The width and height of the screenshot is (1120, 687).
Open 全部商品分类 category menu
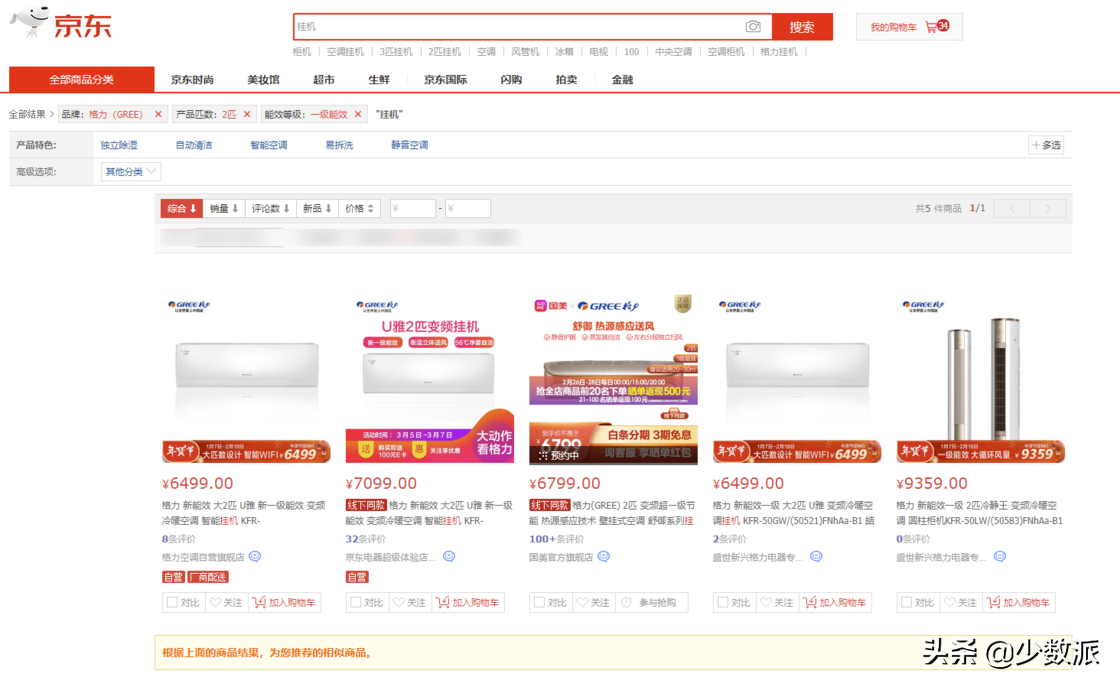coord(81,79)
